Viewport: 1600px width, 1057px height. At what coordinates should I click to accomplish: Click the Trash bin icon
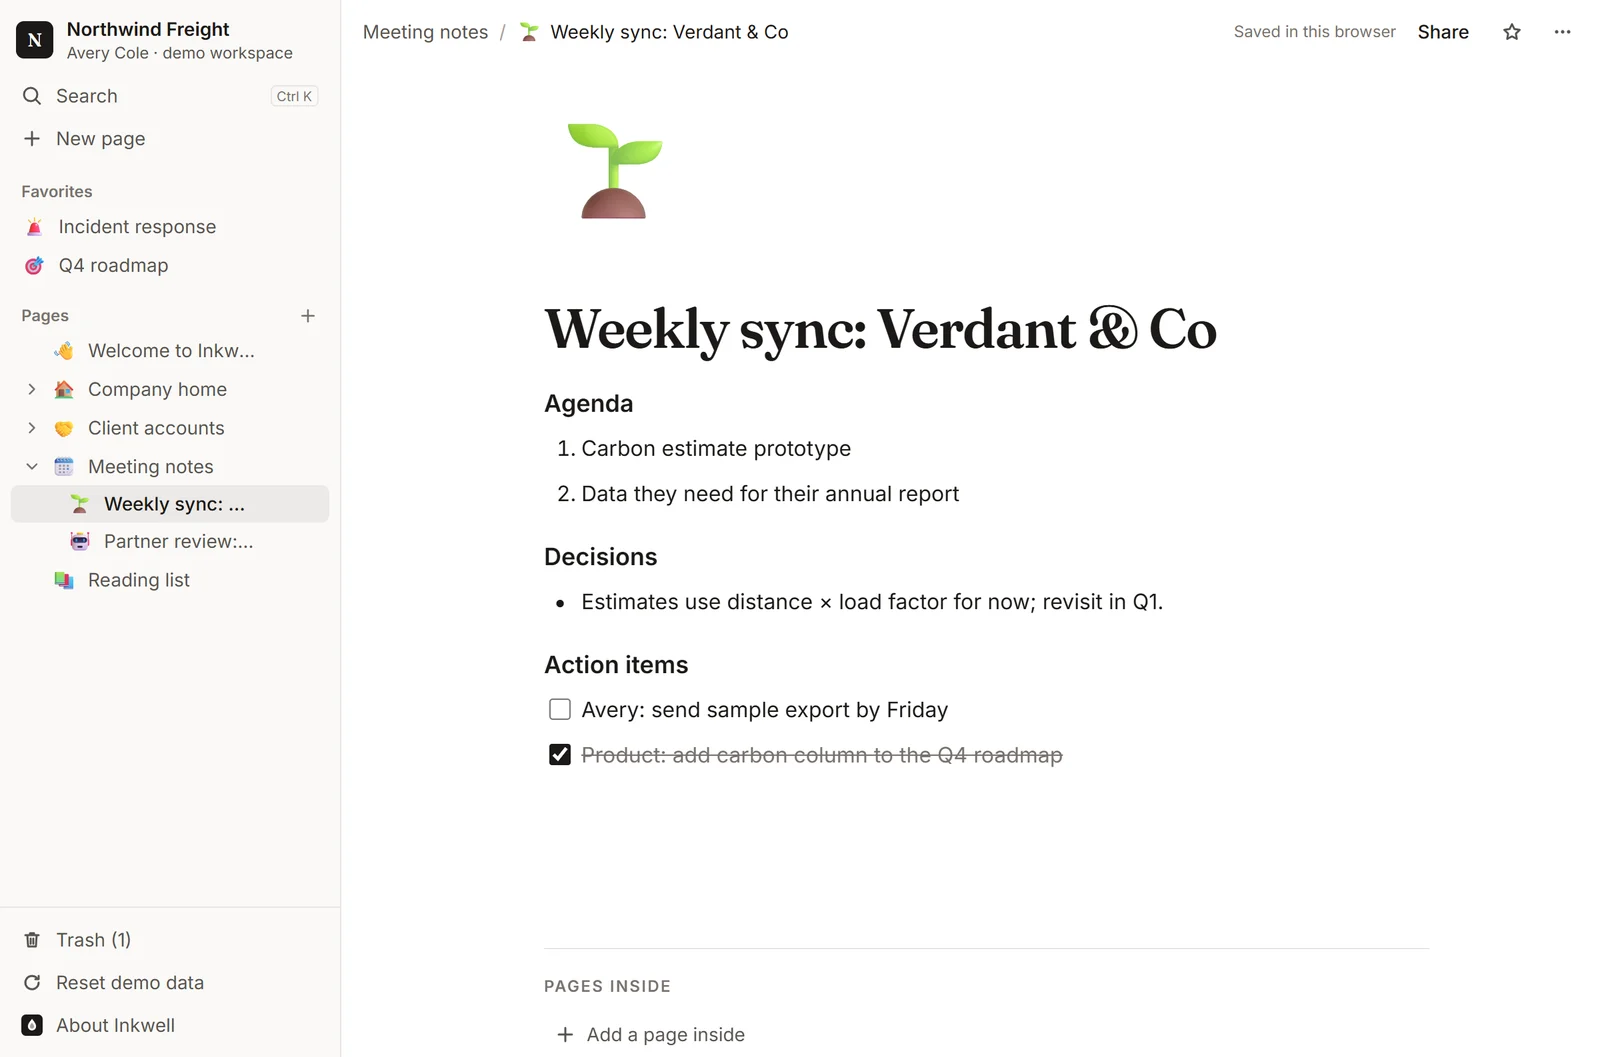pos(32,940)
